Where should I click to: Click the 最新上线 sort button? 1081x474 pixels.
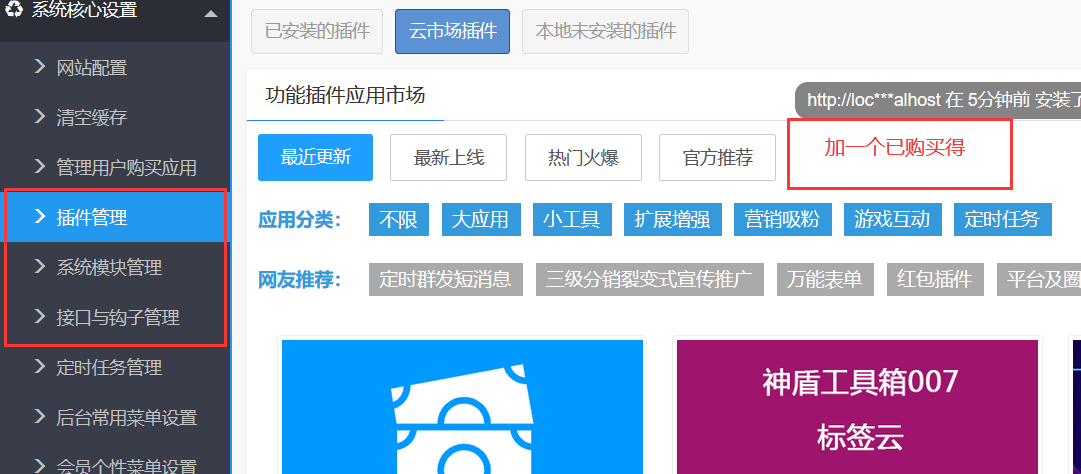coord(448,157)
